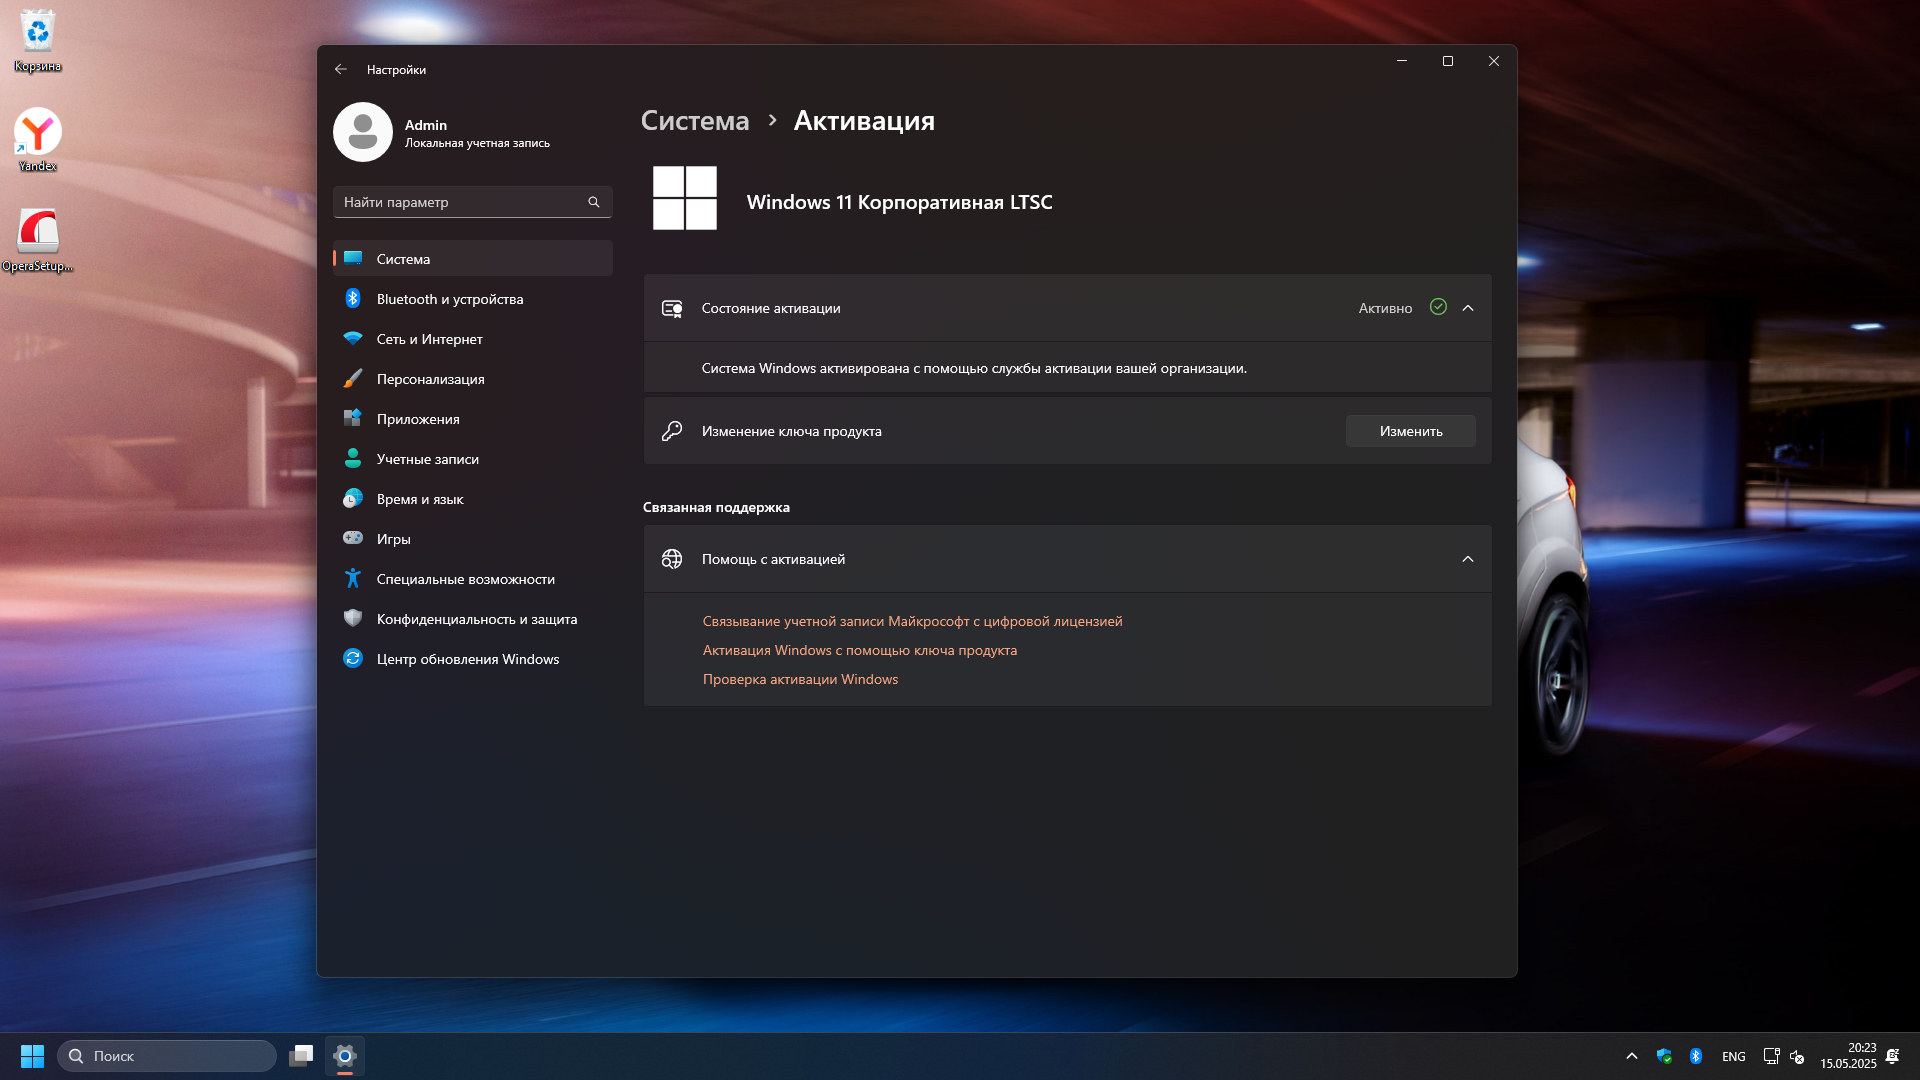Open Windows Security tray icon
The image size is (1920, 1080).
click(1664, 1056)
